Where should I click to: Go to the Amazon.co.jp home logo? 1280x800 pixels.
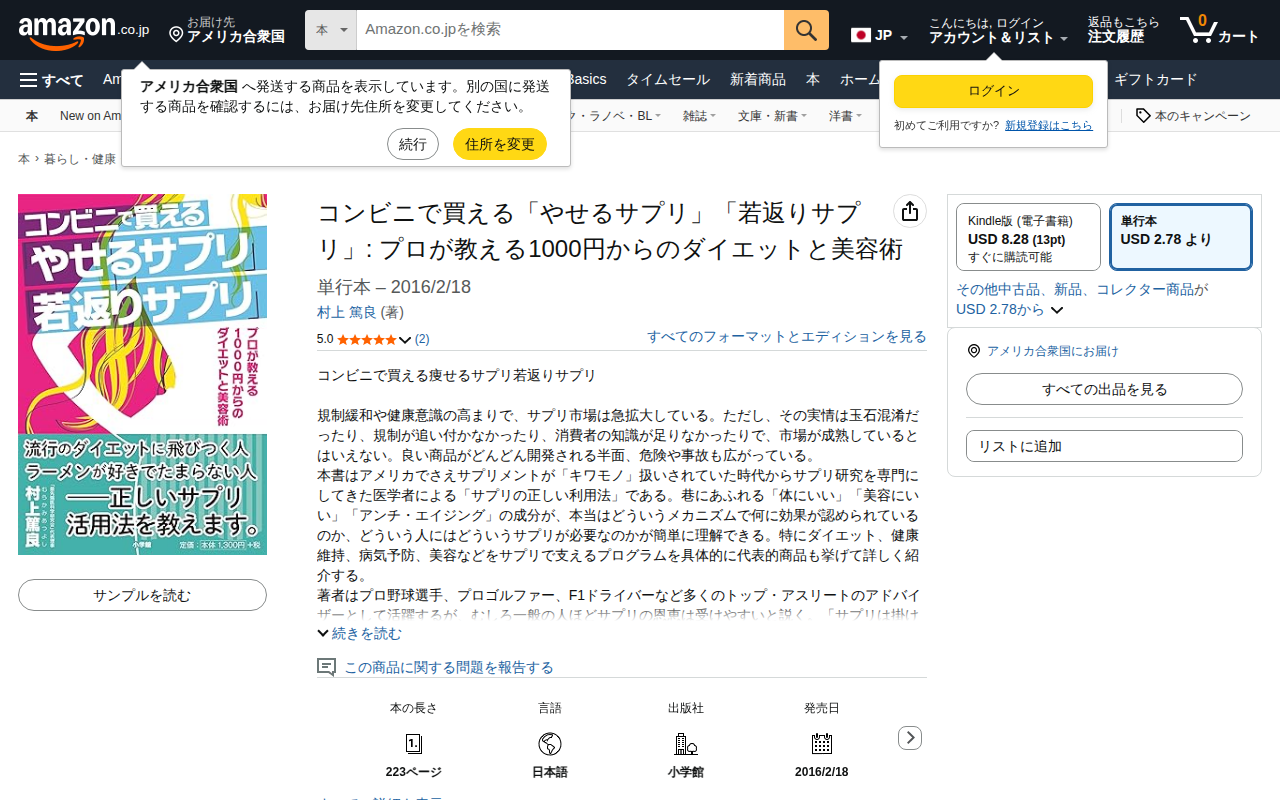click(x=84, y=31)
